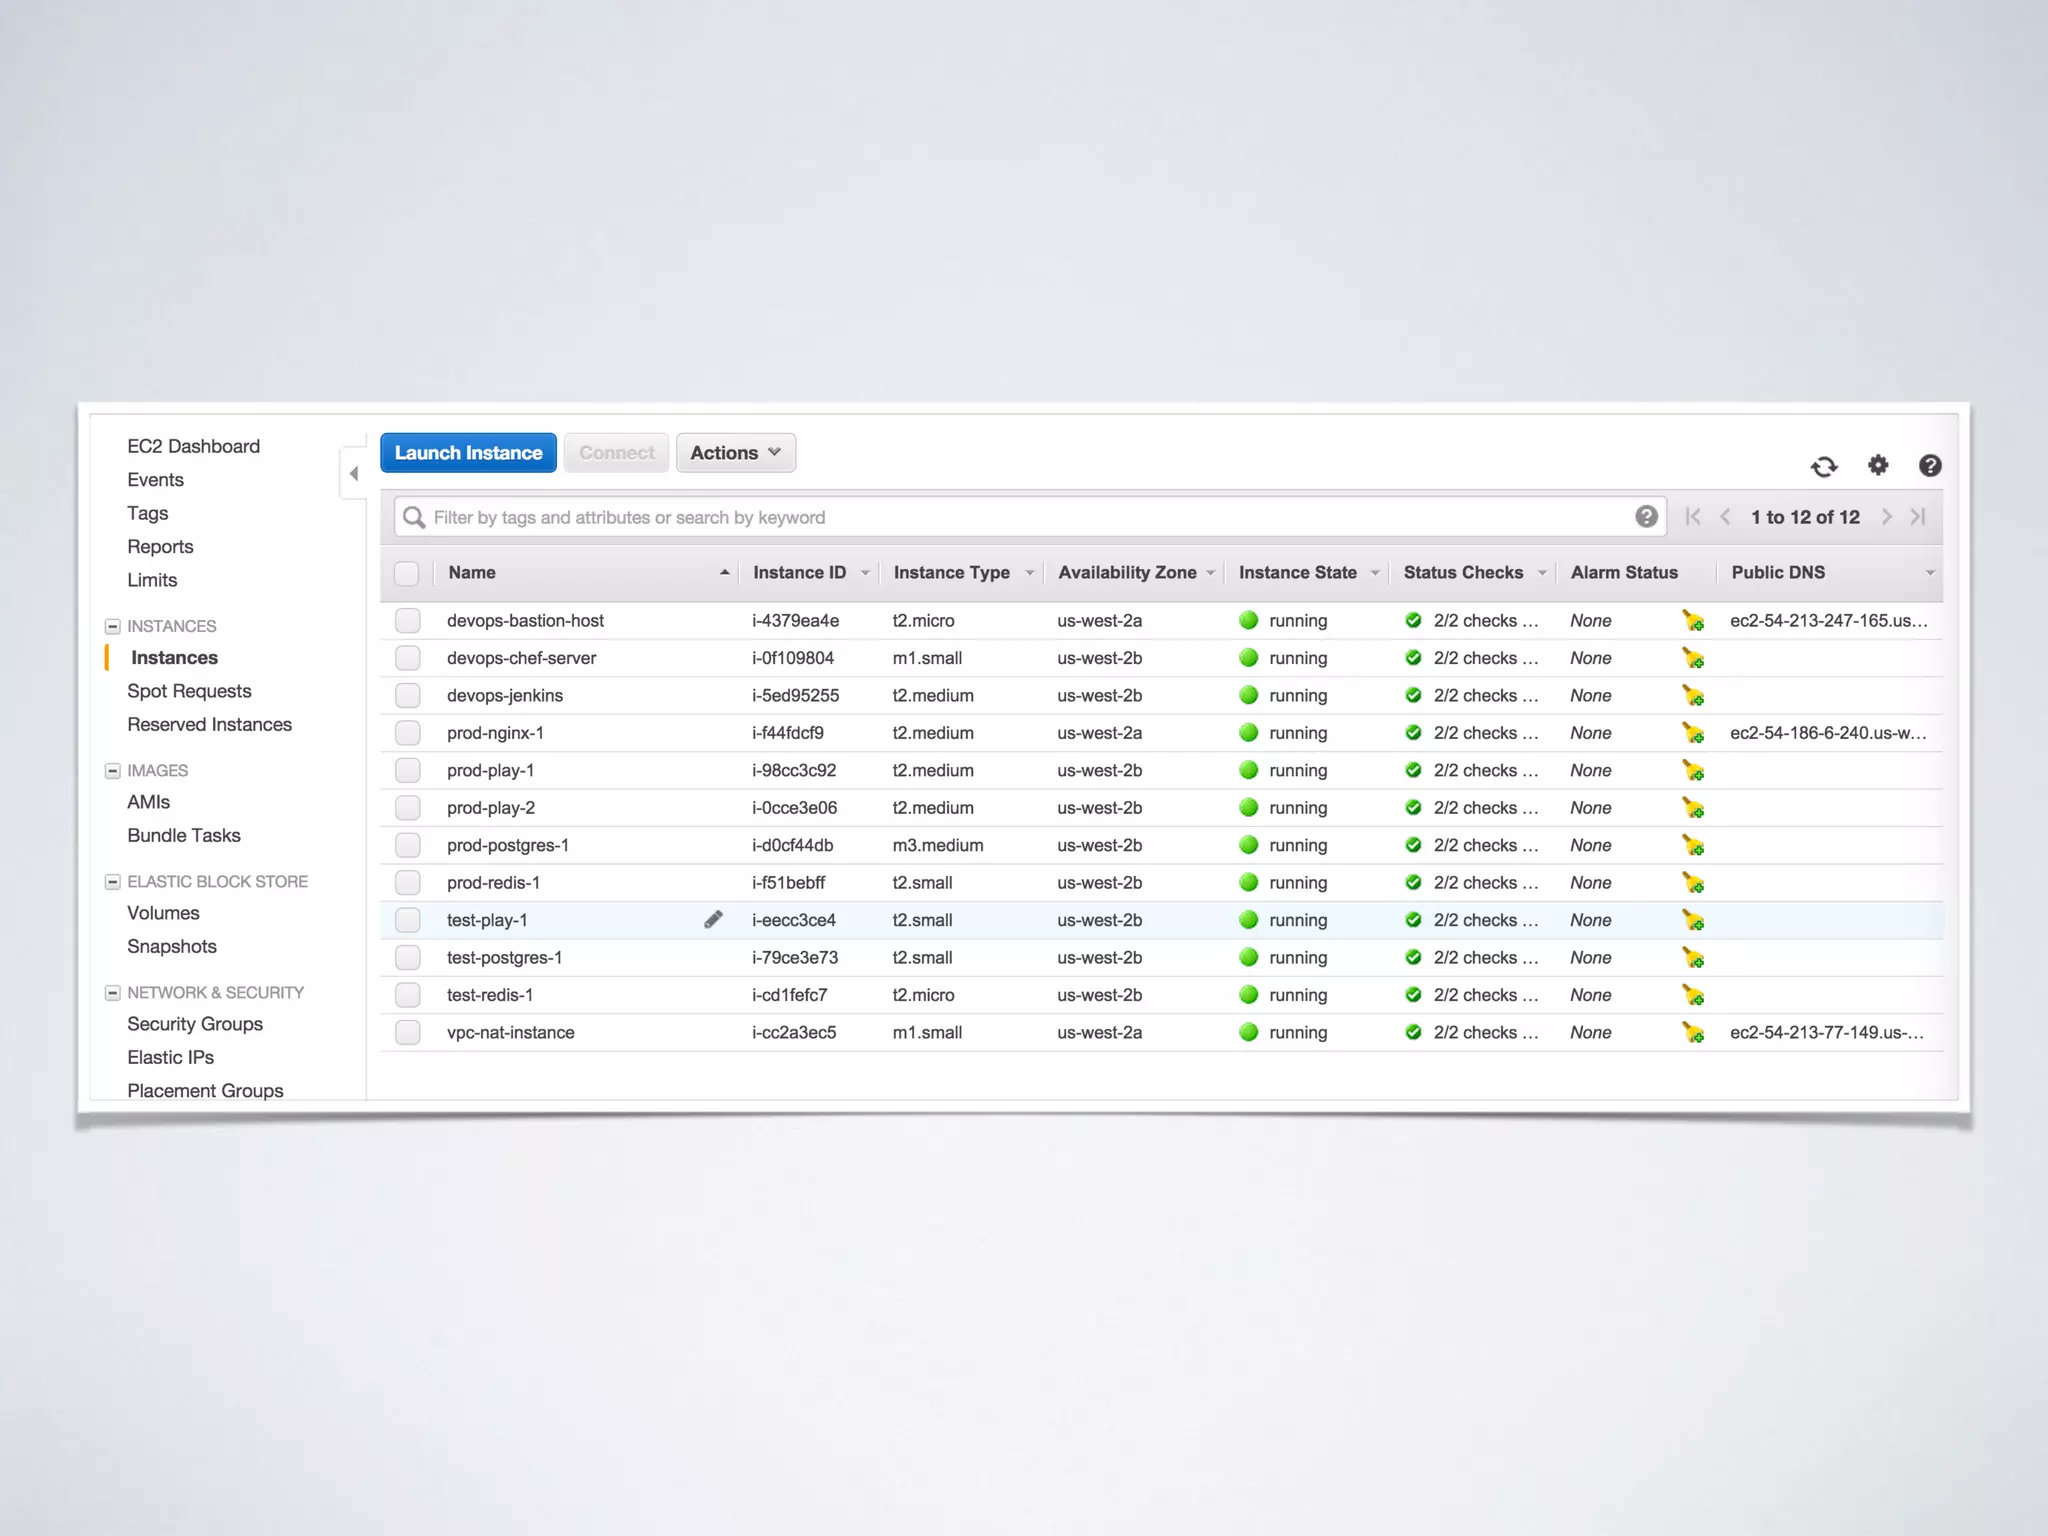The width and height of the screenshot is (2048, 1536).
Task: Open the EC2 Dashboard link
Action: pyautogui.click(x=193, y=446)
